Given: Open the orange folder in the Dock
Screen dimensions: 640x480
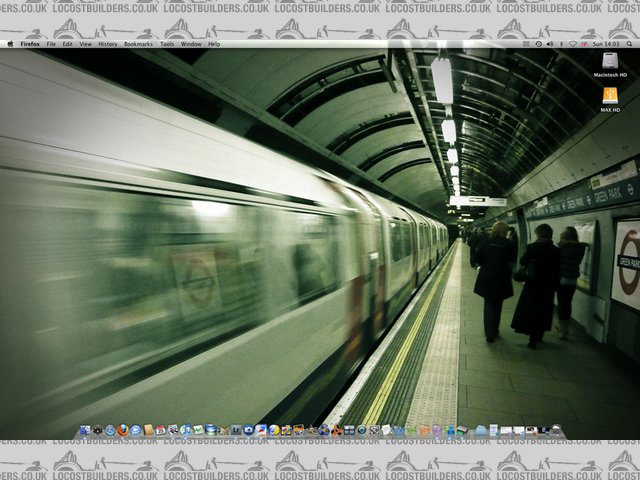Looking at the screenshot, I should click(x=425, y=430).
